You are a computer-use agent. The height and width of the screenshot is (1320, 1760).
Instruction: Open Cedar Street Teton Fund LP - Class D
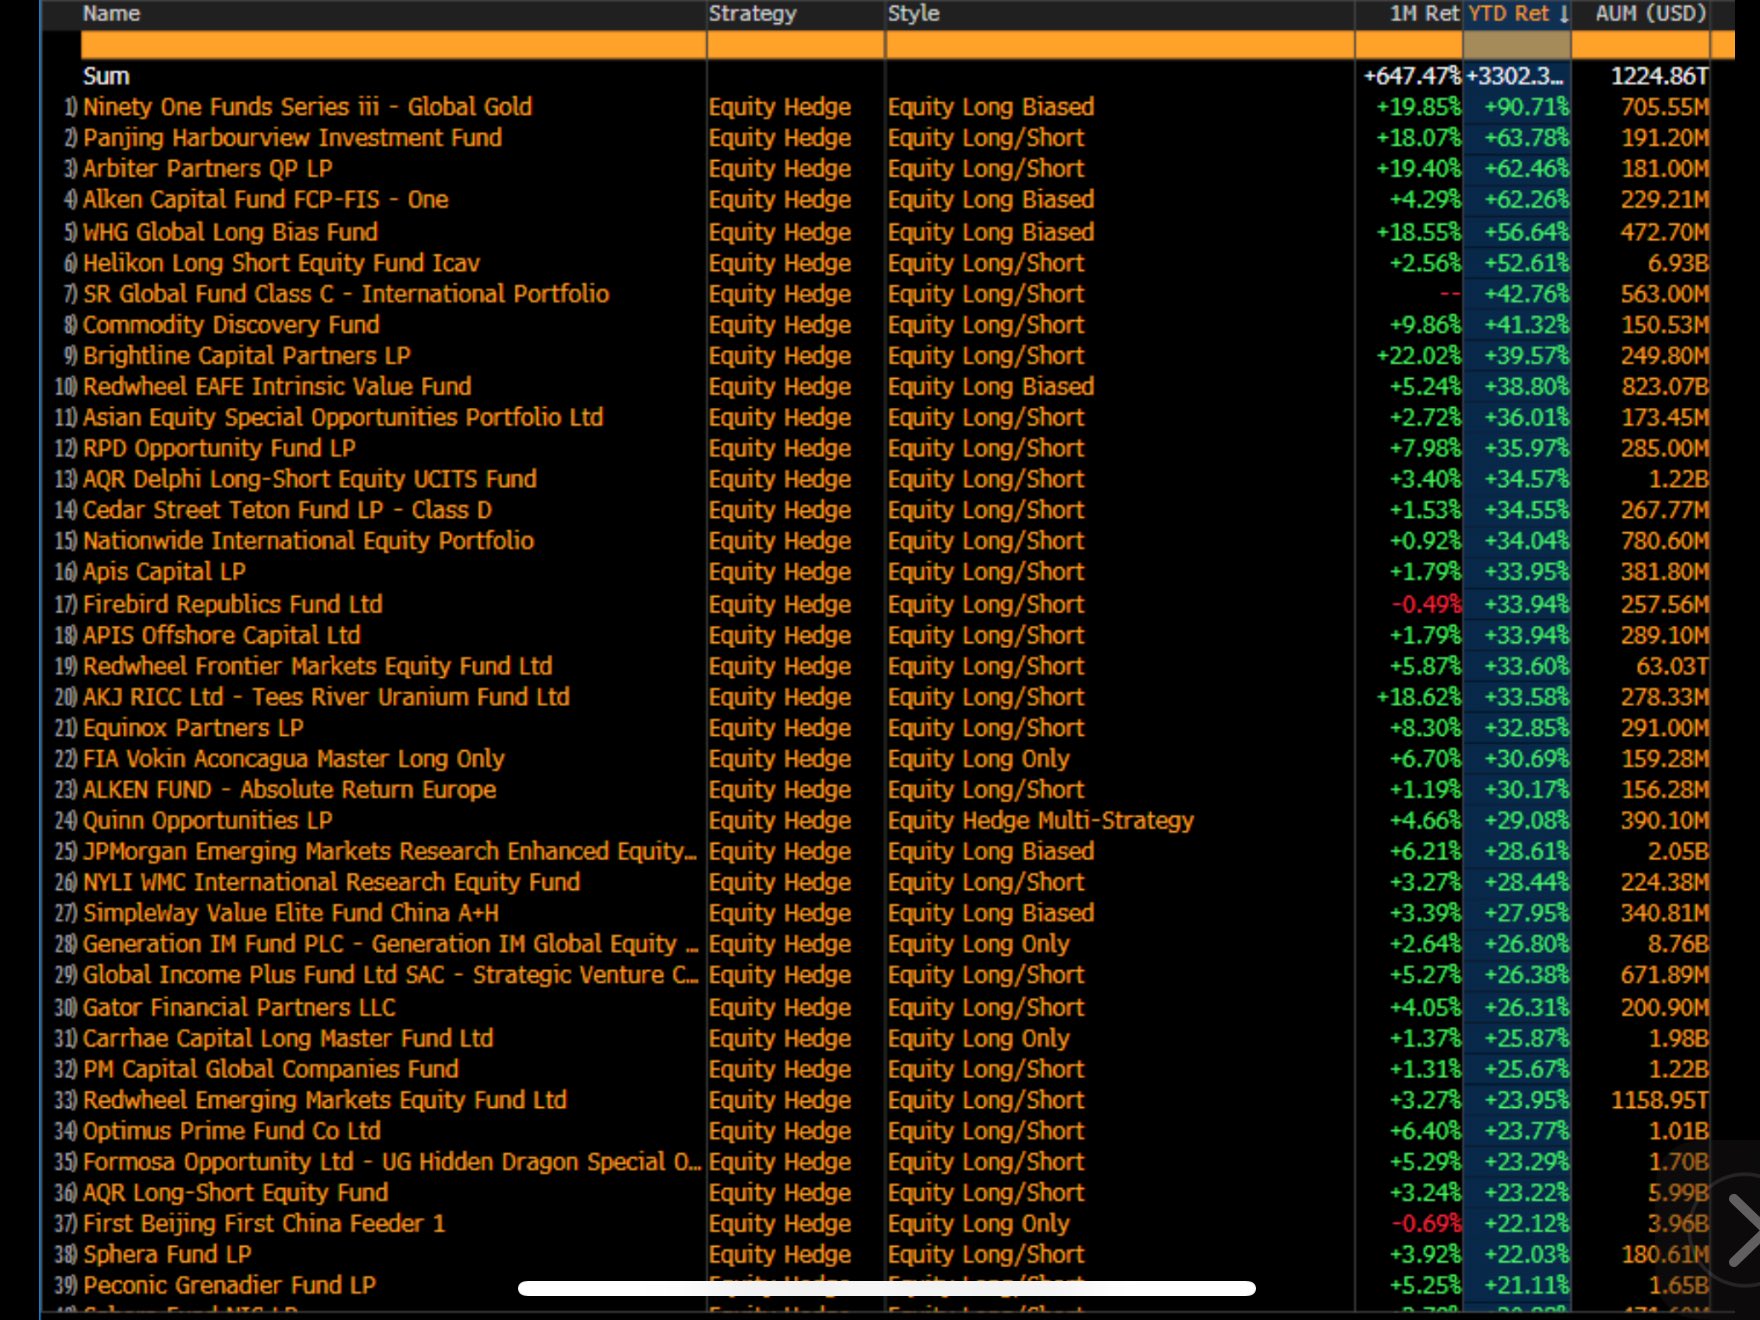click(287, 511)
